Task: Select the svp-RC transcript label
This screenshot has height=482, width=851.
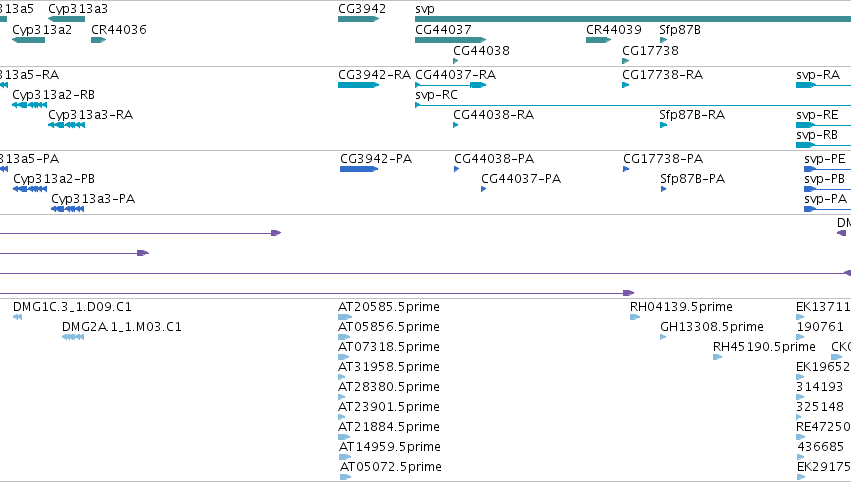Action: (x=436, y=95)
